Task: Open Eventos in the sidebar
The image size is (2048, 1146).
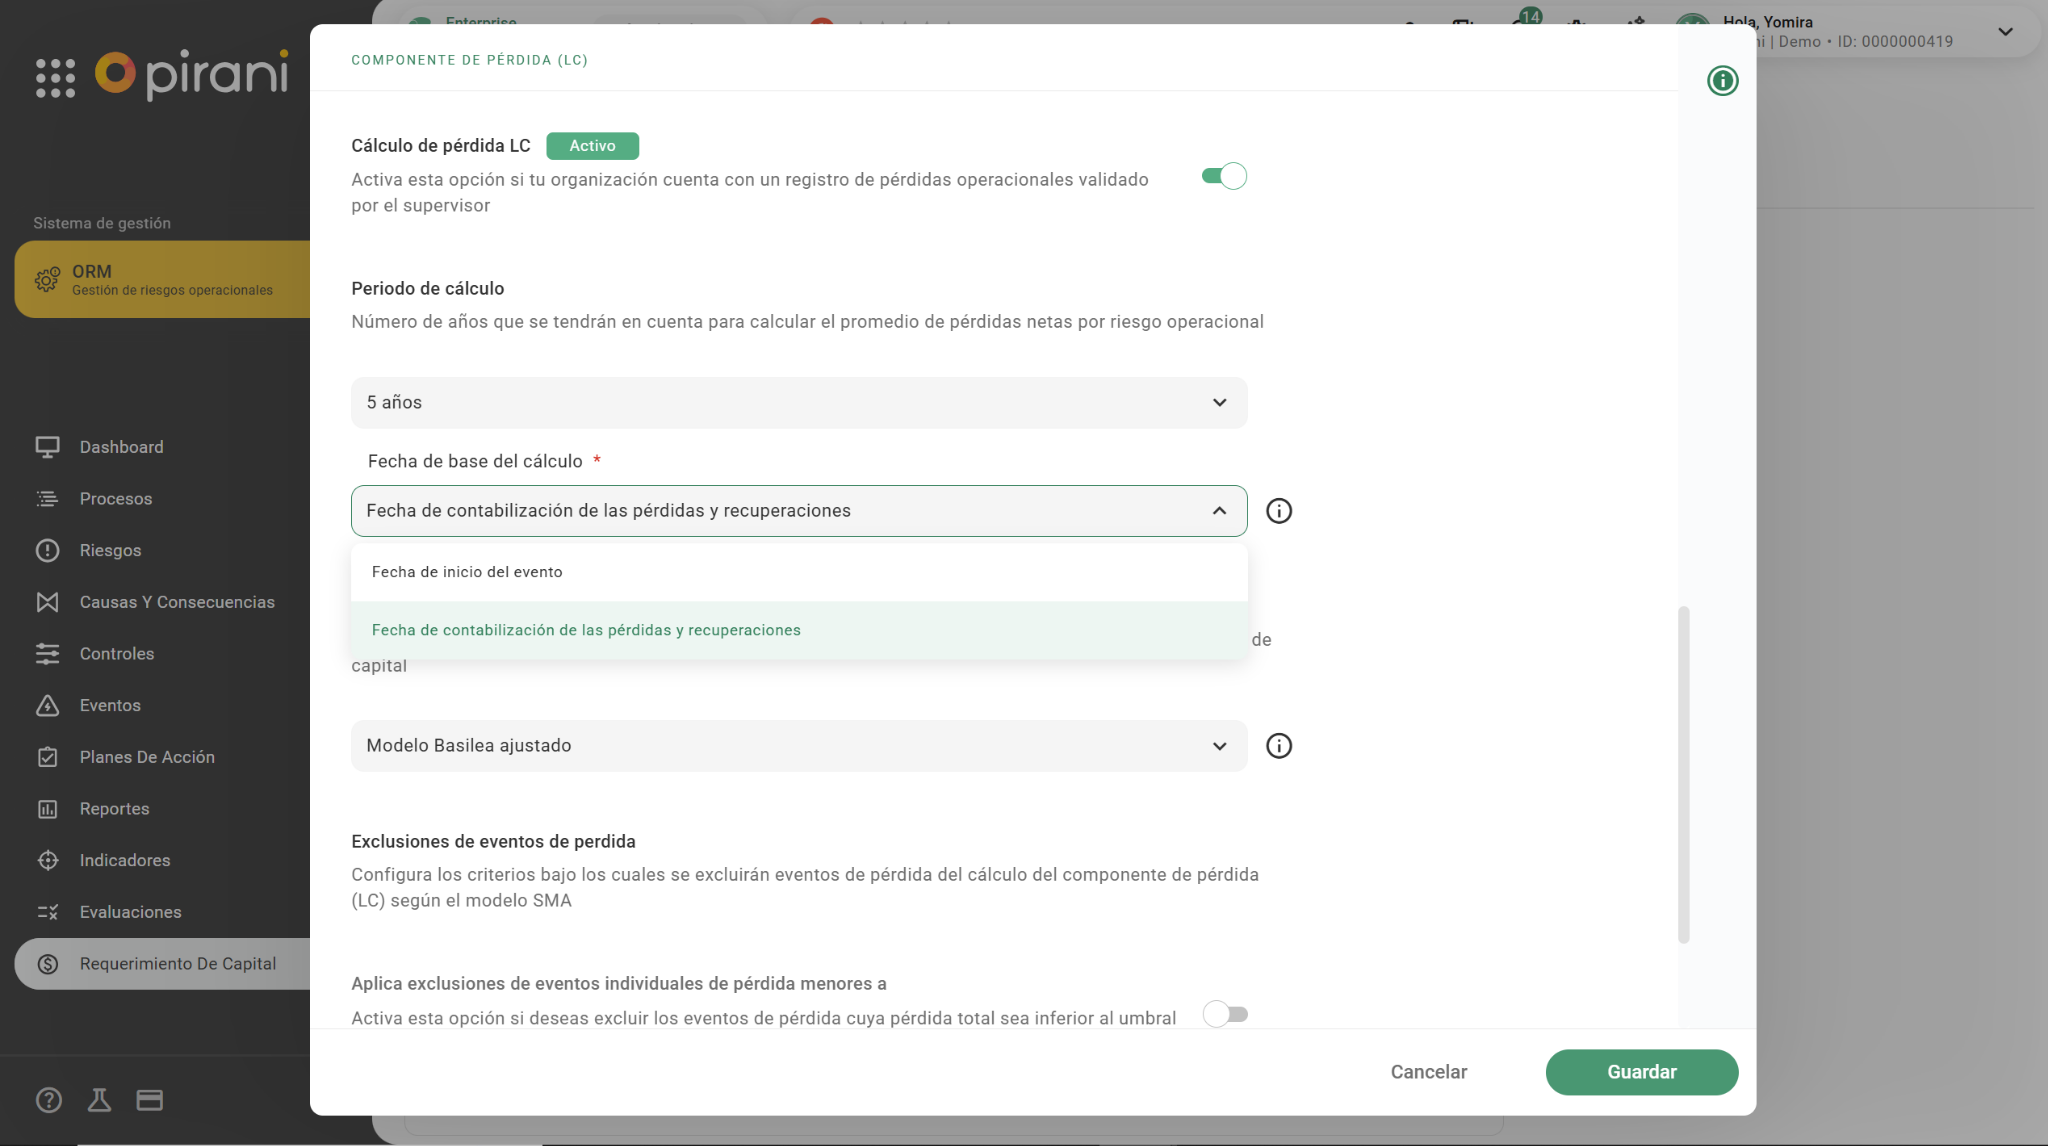Action: [x=110, y=705]
